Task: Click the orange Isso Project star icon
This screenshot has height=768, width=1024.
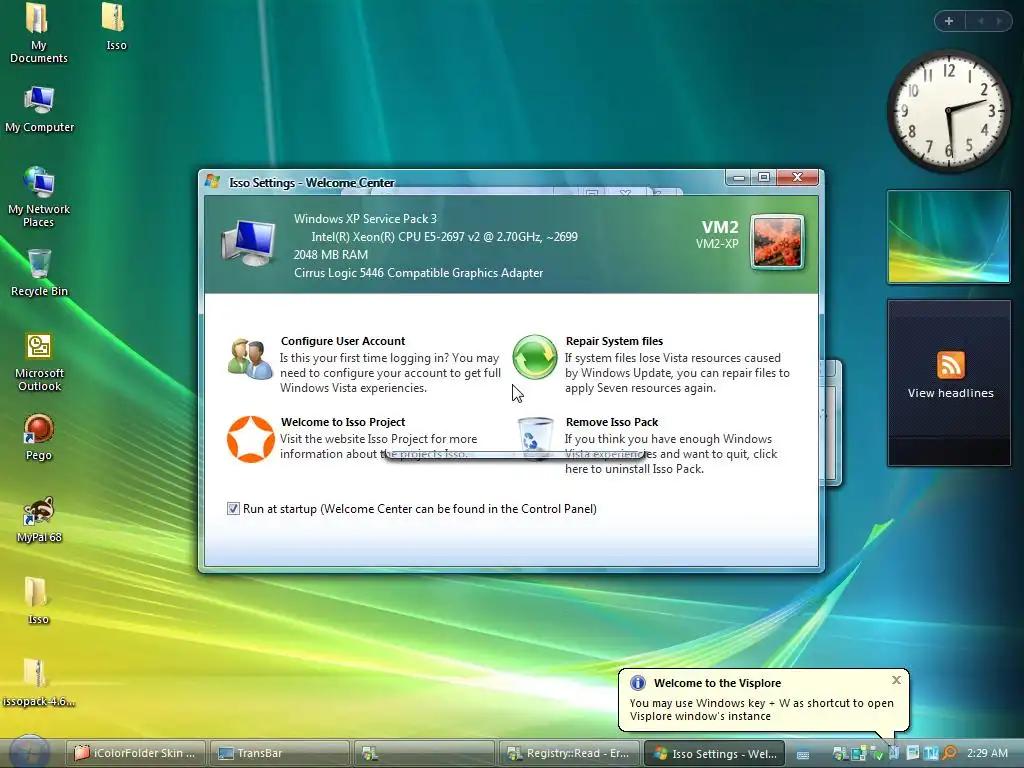Action: pos(250,439)
